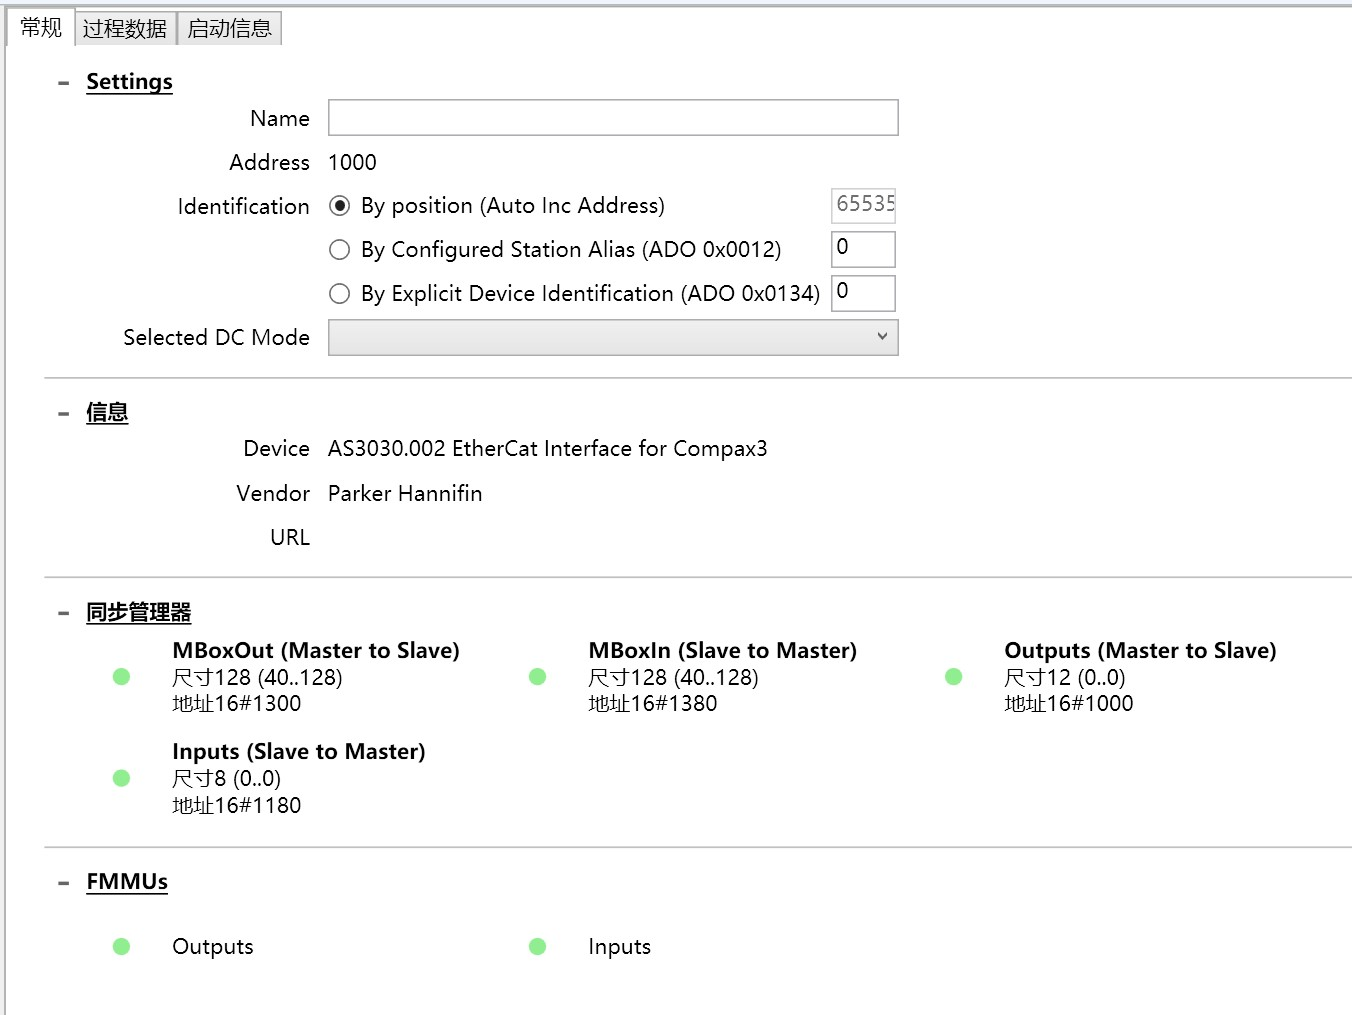Click the Explicit Device Identification value field
Viewport: 1352px width, 1015px height.
tap(863, 293)
